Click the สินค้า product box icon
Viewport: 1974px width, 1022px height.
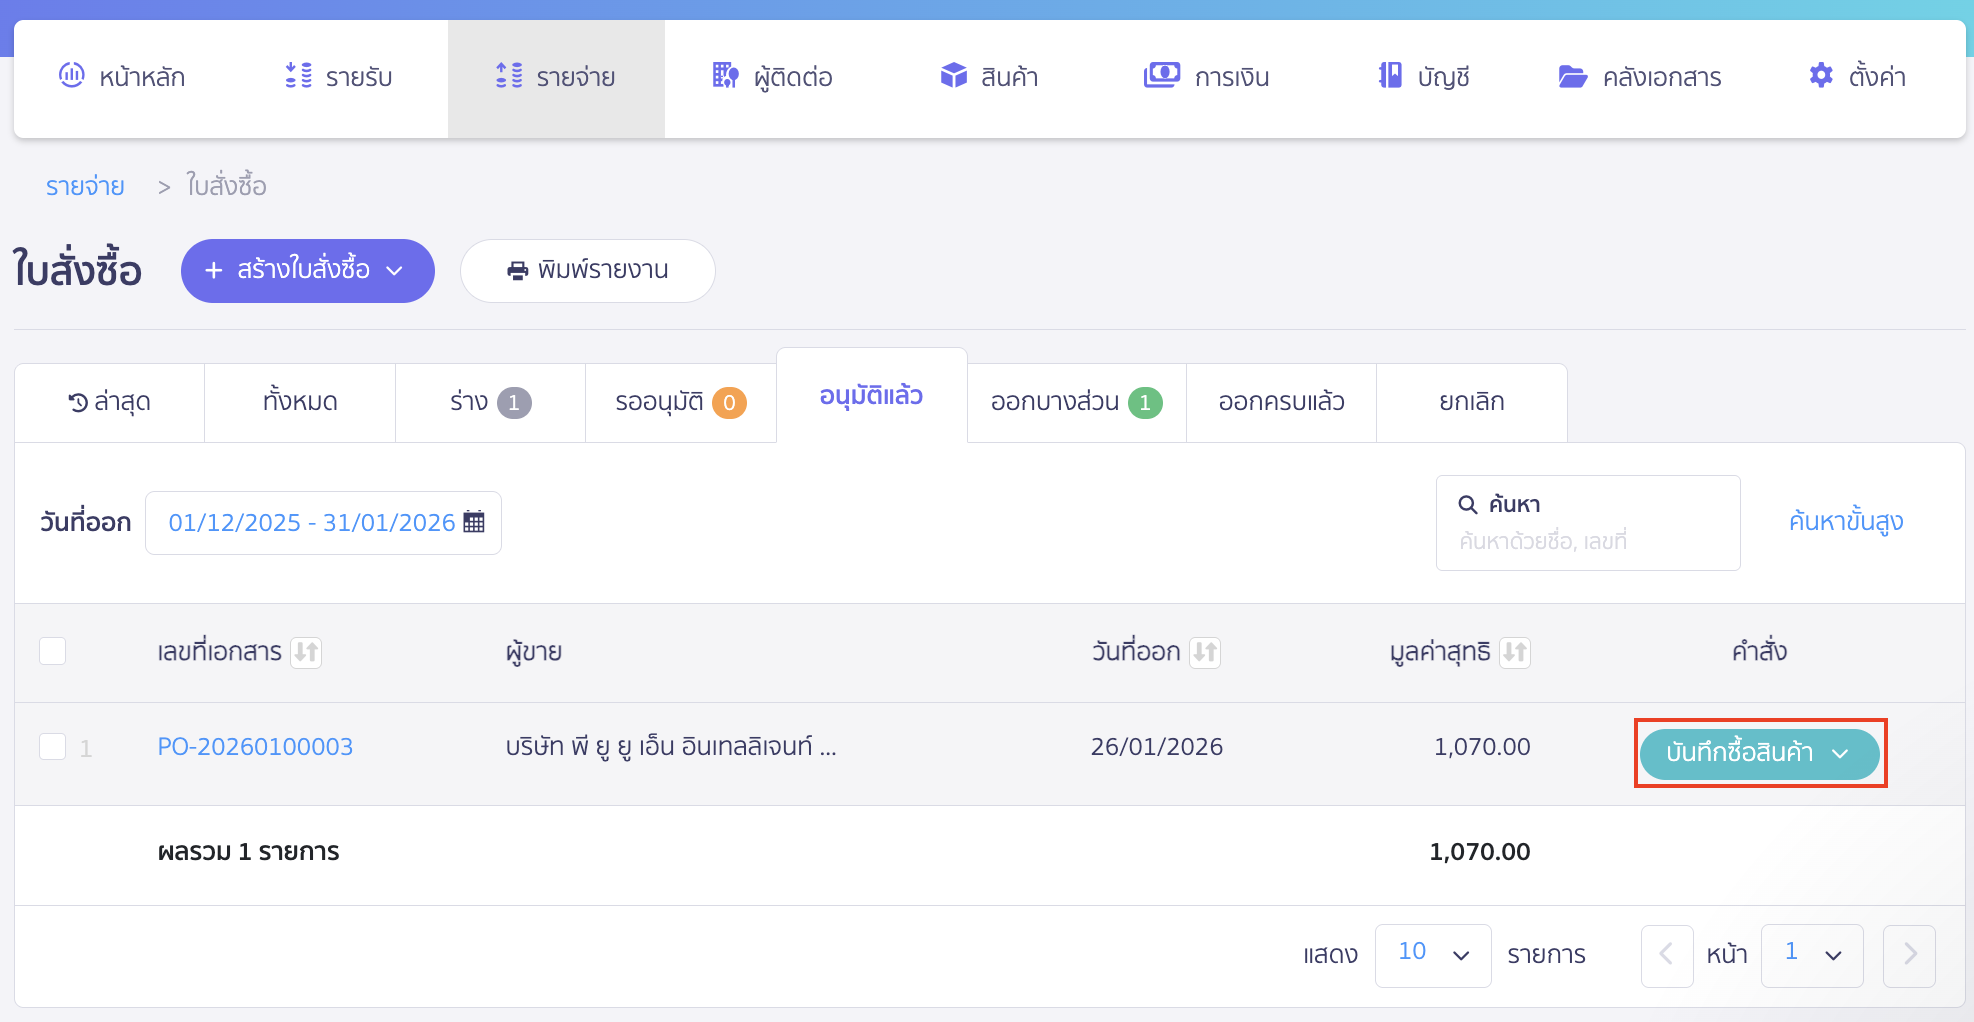click(954, 76)
